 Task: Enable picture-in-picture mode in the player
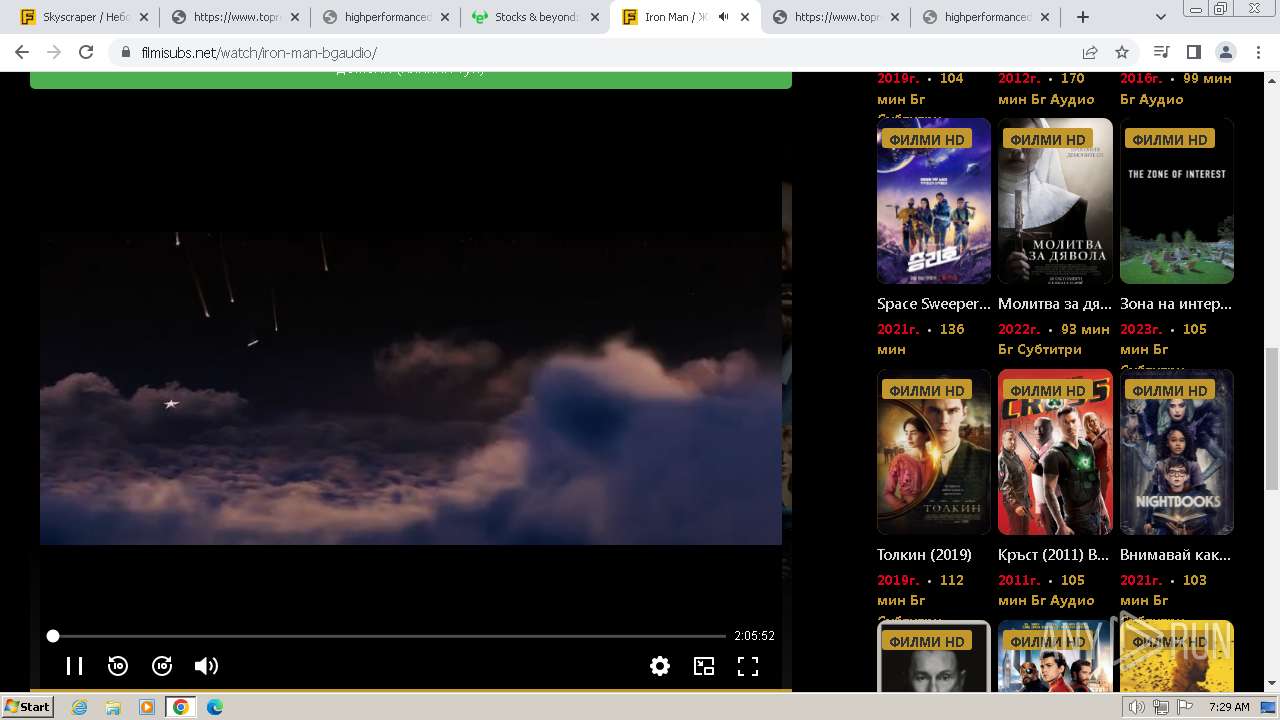pos(704,666)
